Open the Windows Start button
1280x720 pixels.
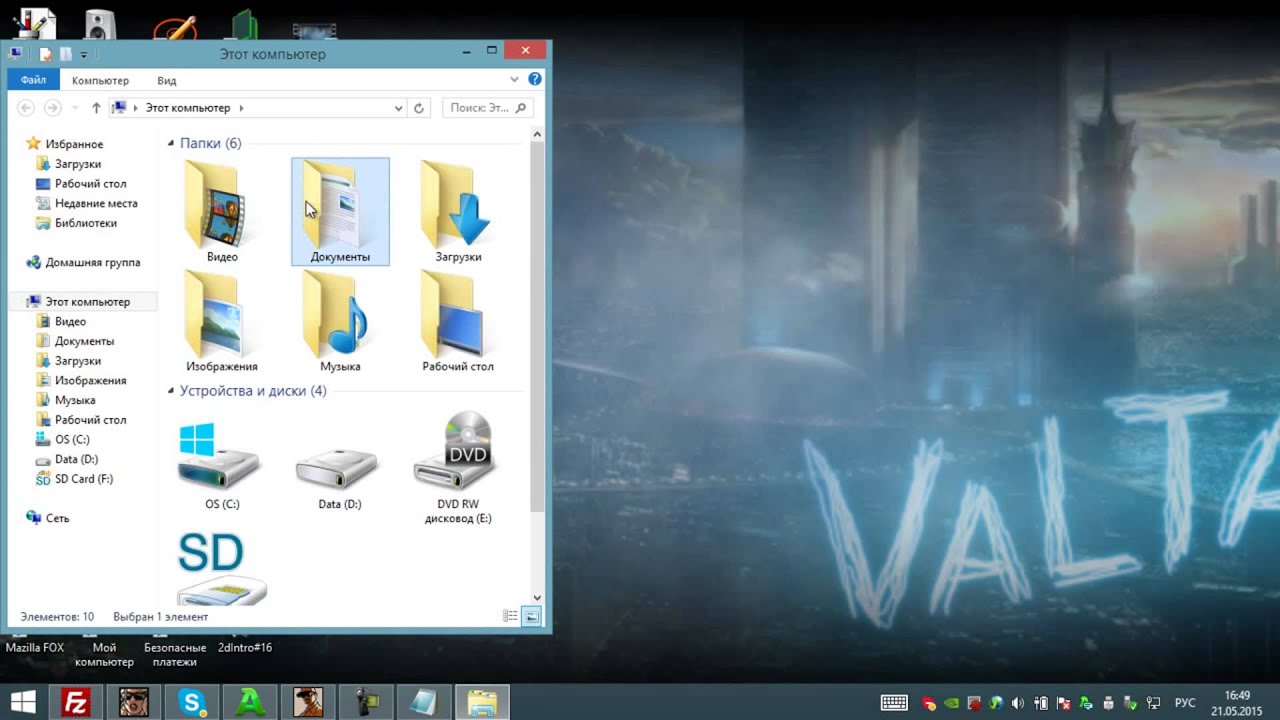[24, 702]
